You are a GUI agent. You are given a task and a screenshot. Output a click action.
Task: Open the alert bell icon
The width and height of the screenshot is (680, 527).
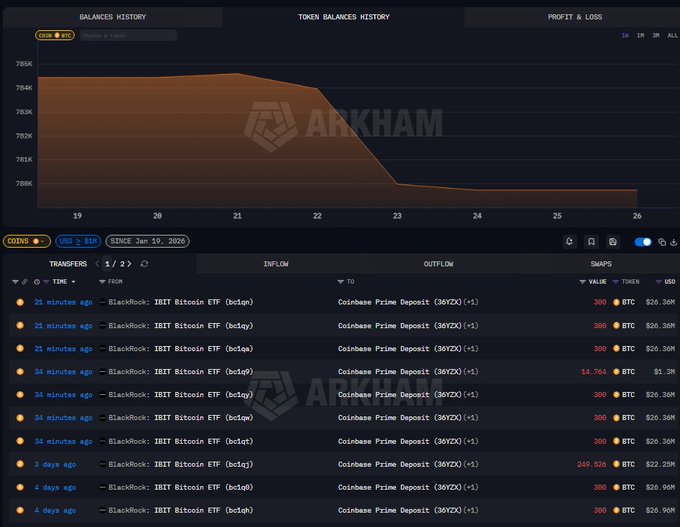(x=569, y=242)
